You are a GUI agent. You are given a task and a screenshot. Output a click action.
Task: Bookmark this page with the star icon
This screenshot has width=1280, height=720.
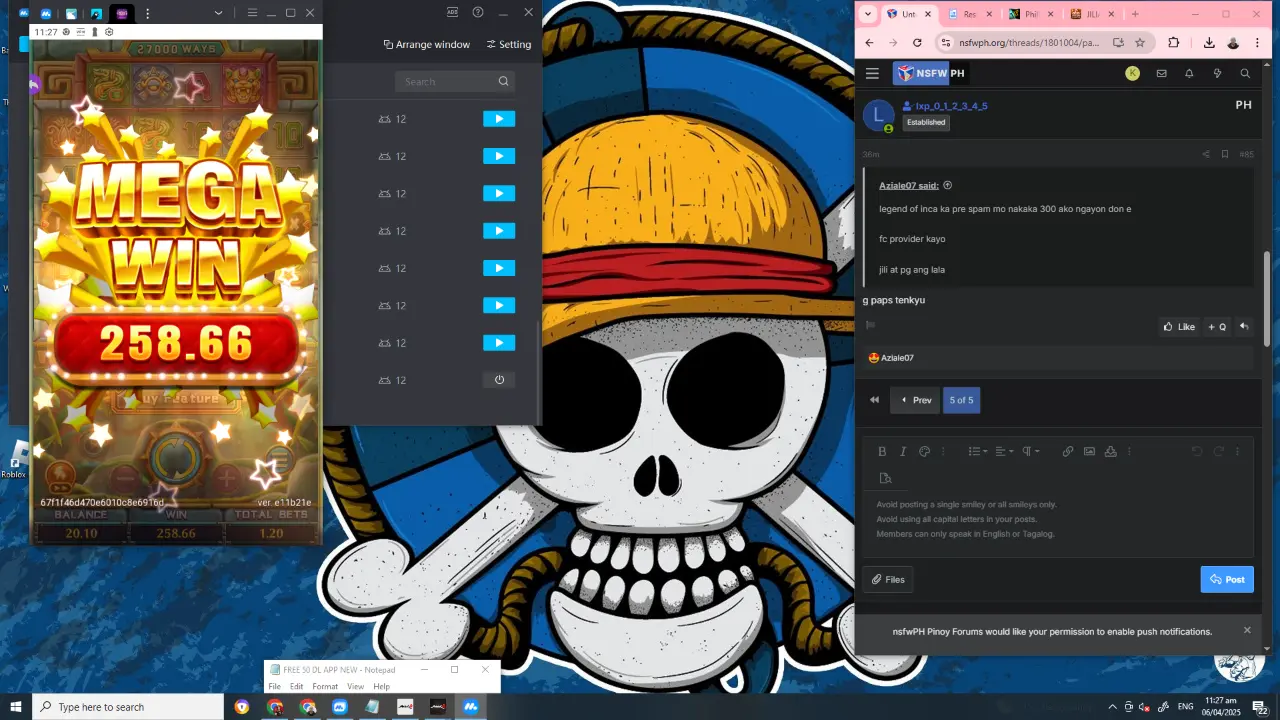click(1139, 43)
